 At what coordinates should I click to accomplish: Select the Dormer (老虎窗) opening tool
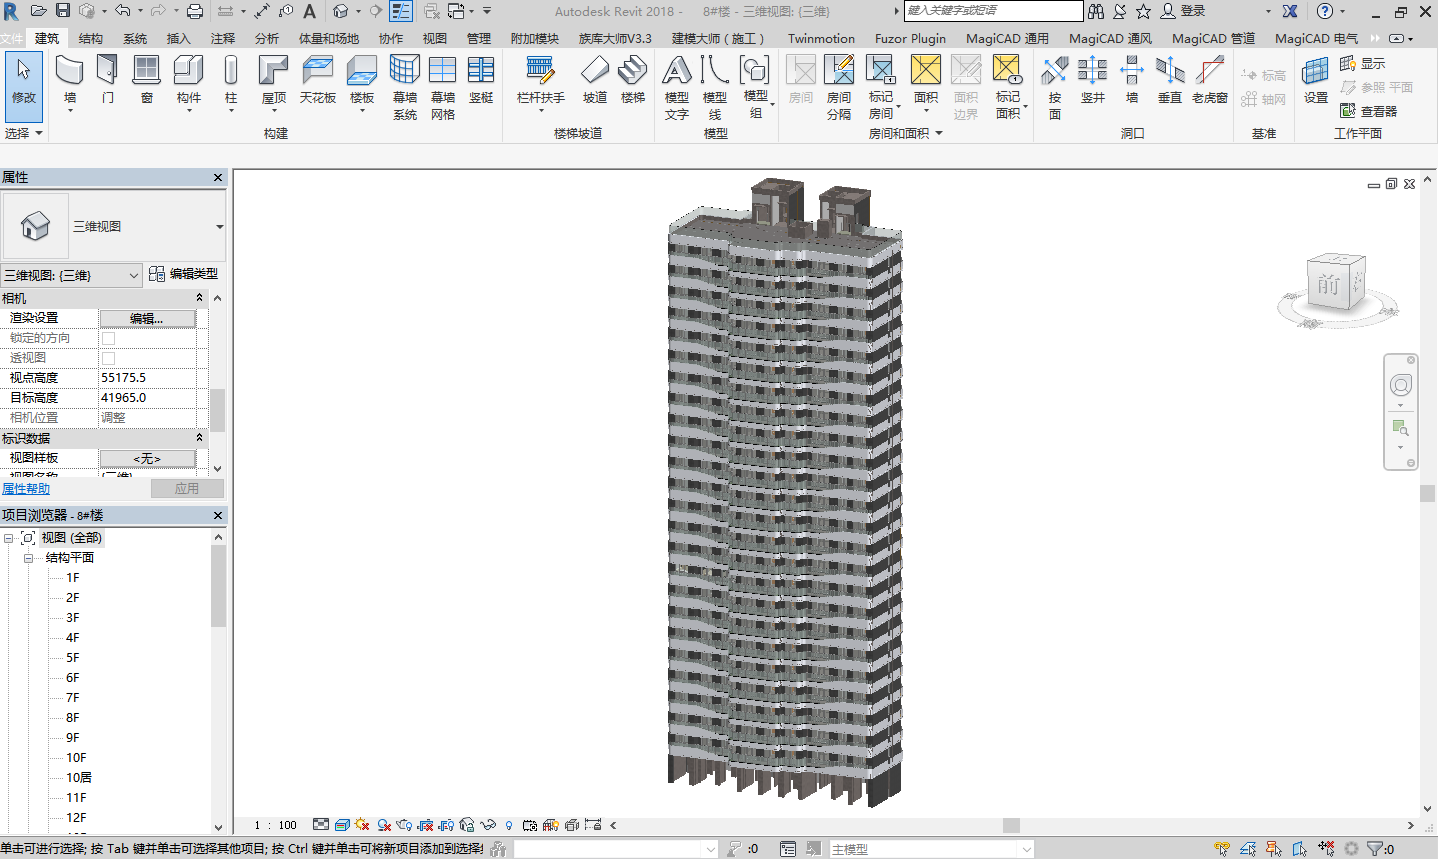point(1210,80)
